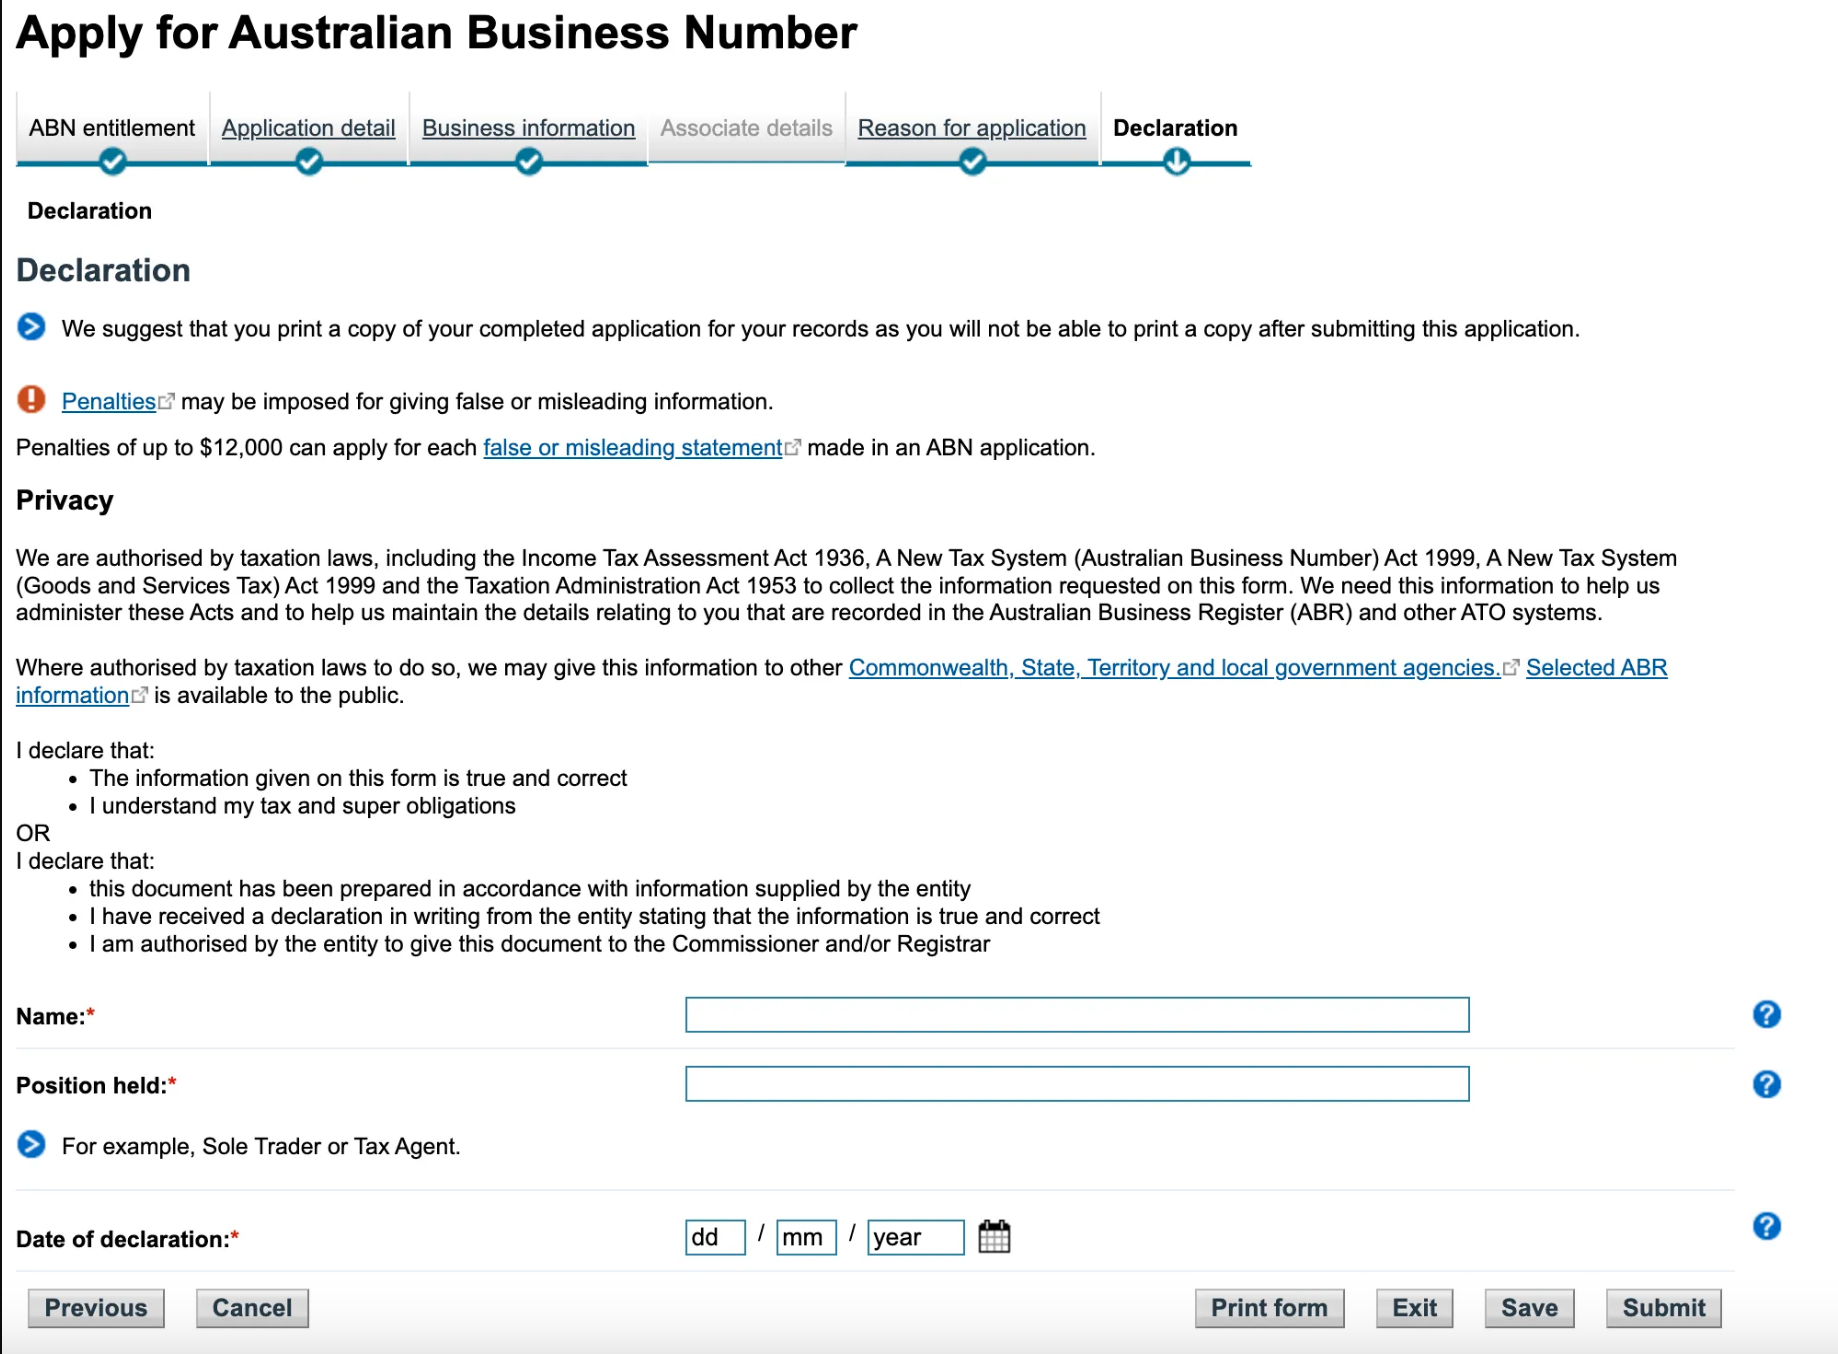Open the false or misleading statement link

pyautogui.click(x=632, y=447)
